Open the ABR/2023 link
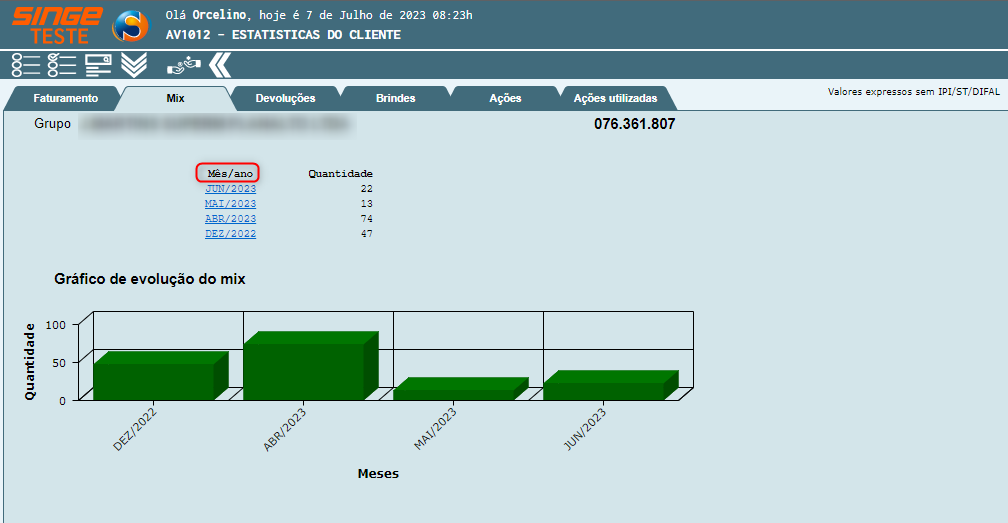 coord(230,219)
